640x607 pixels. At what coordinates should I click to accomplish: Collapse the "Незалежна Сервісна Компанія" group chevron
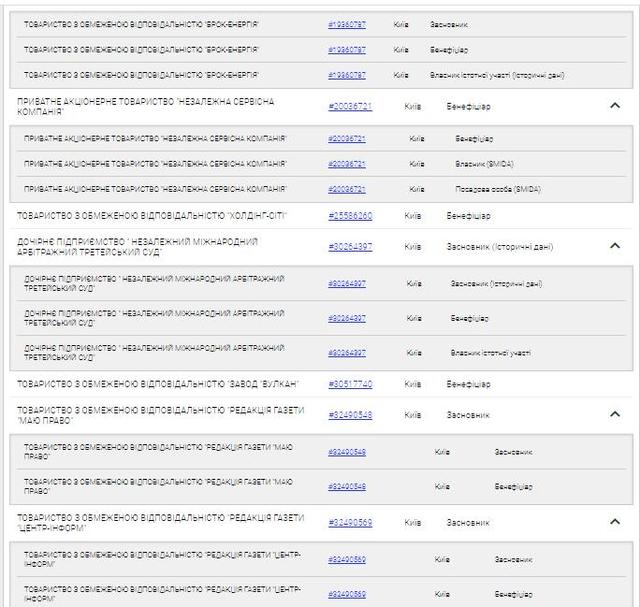614,105
